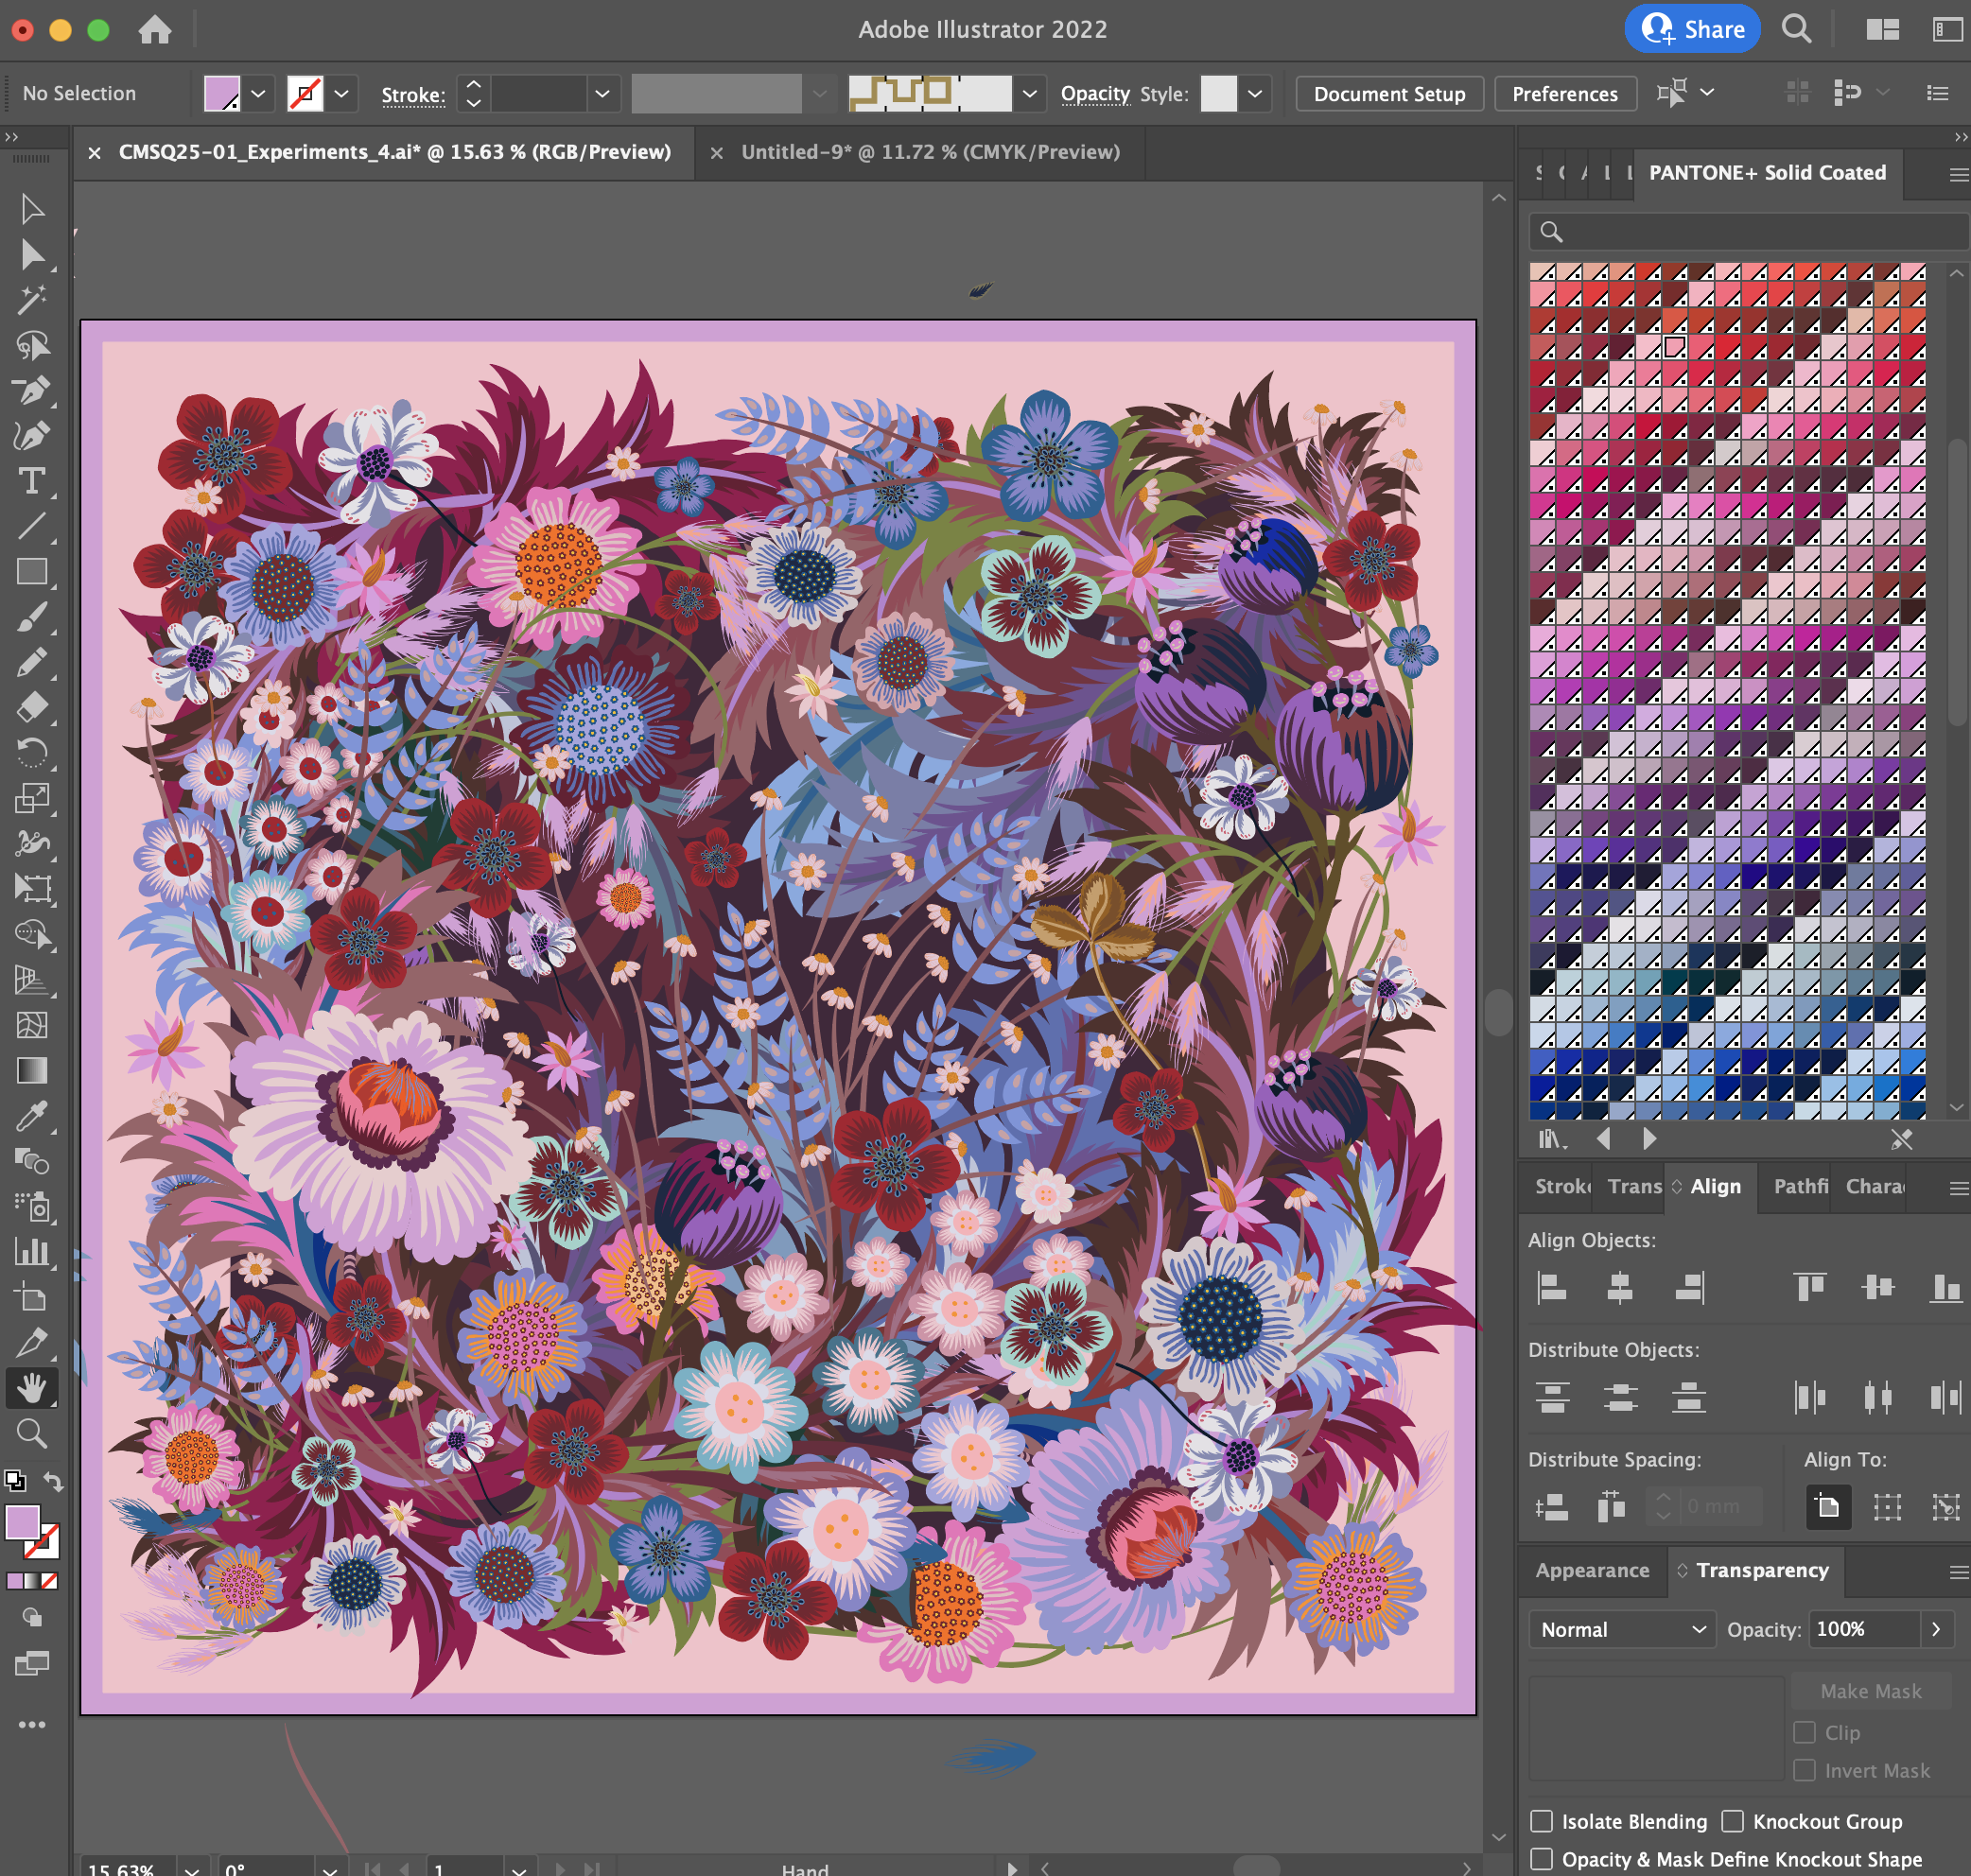Image resolution: width=1971 pixels, height=1876 pixels.
Task: Click the Align to Artboard icon
Action: pos(1828,1506)
